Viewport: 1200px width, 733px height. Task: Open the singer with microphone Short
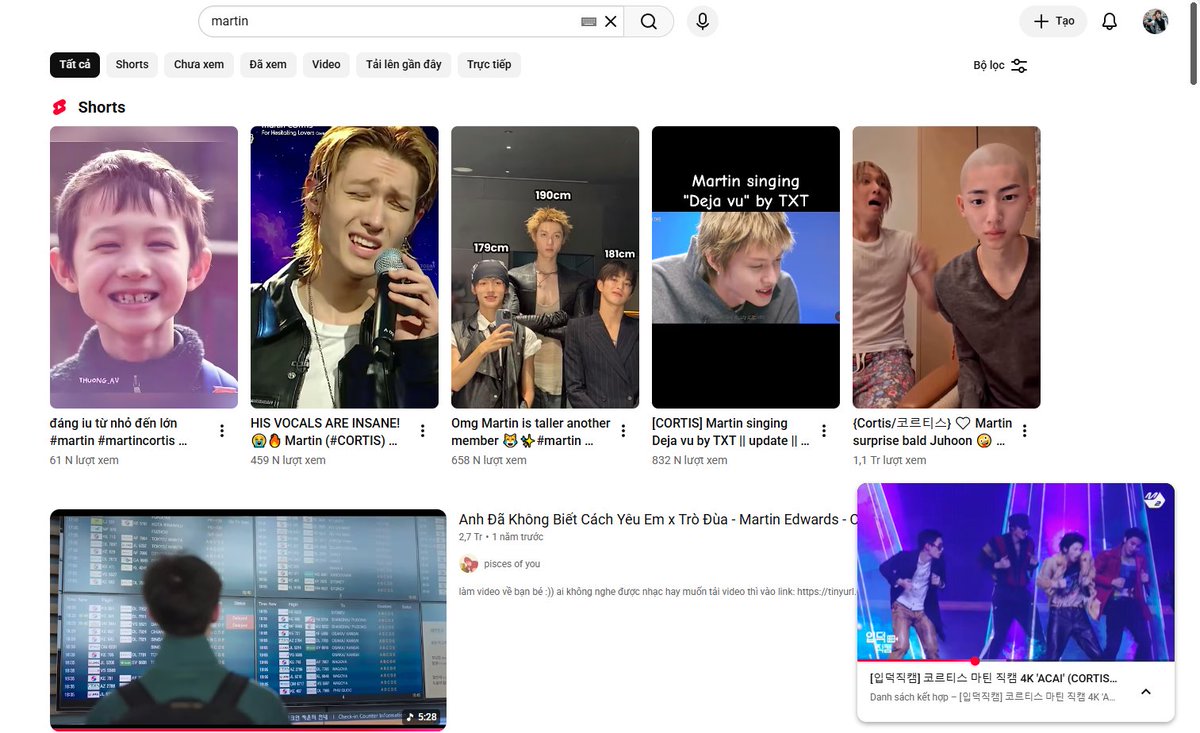point(344,267)
